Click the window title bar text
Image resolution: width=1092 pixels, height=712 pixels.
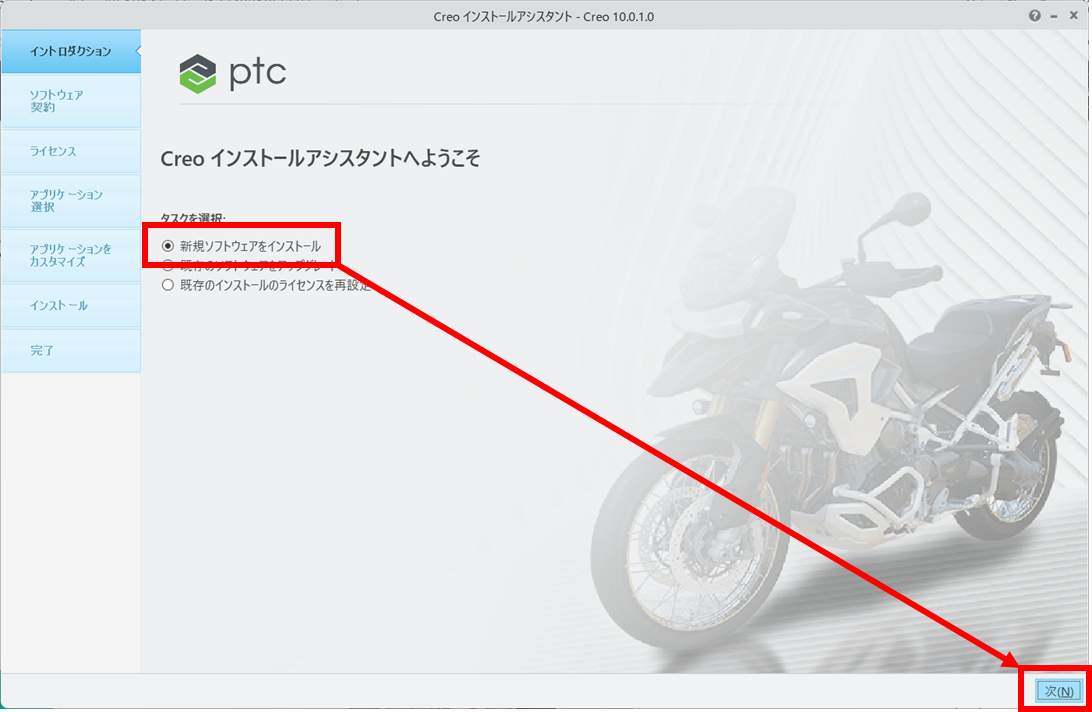(x=545, y=16)
